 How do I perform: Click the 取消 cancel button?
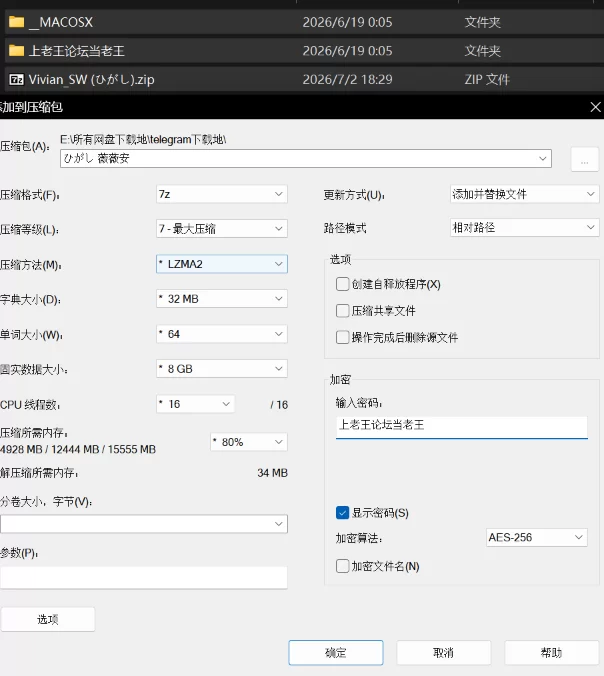click(x=444, y=653)
